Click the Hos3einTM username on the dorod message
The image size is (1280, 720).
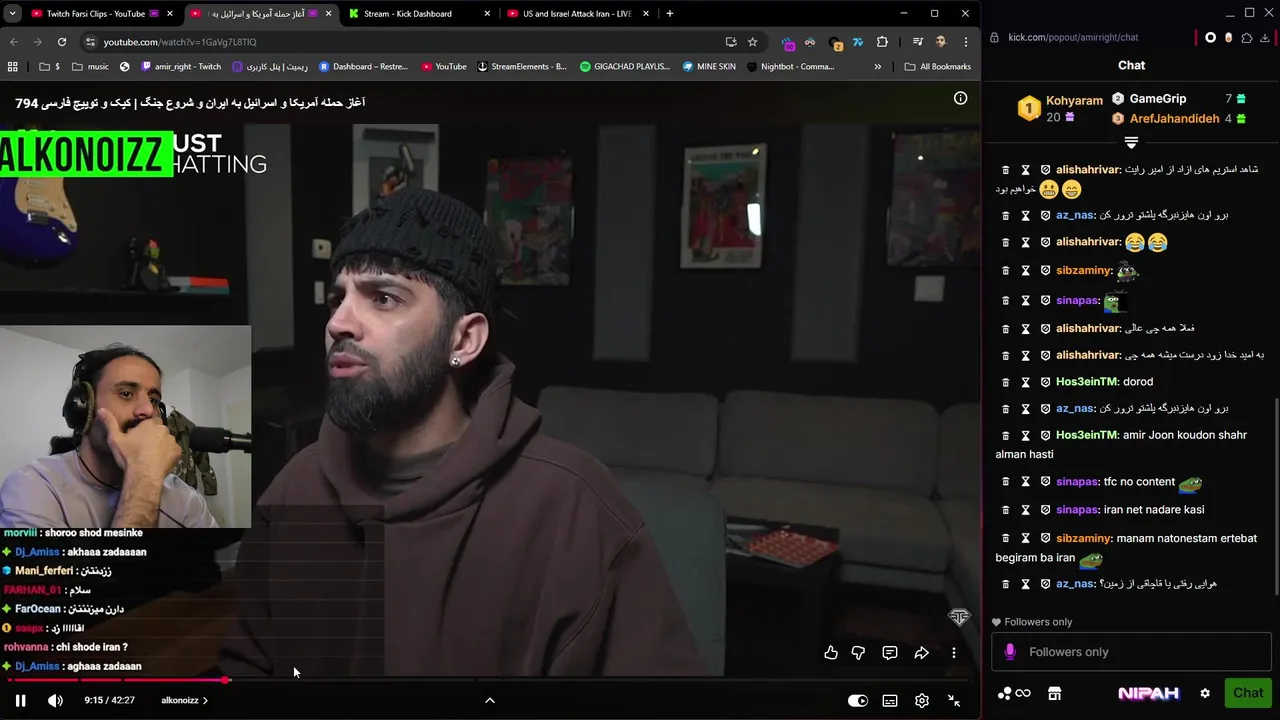(1087, 382)
